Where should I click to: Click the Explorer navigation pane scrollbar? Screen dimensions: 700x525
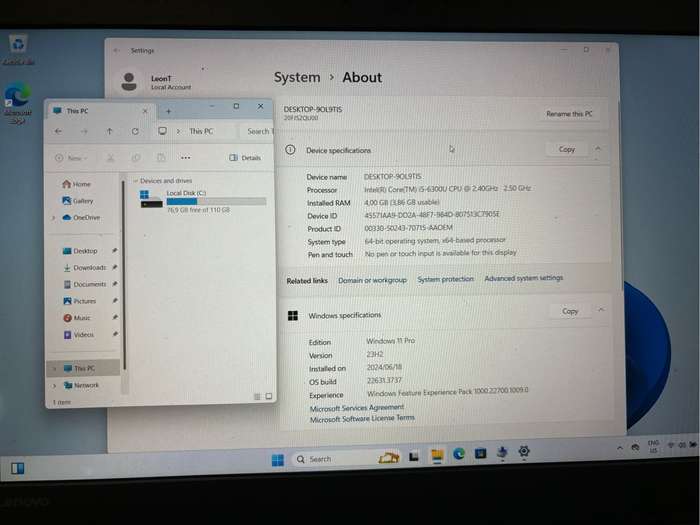click(124, 275)
